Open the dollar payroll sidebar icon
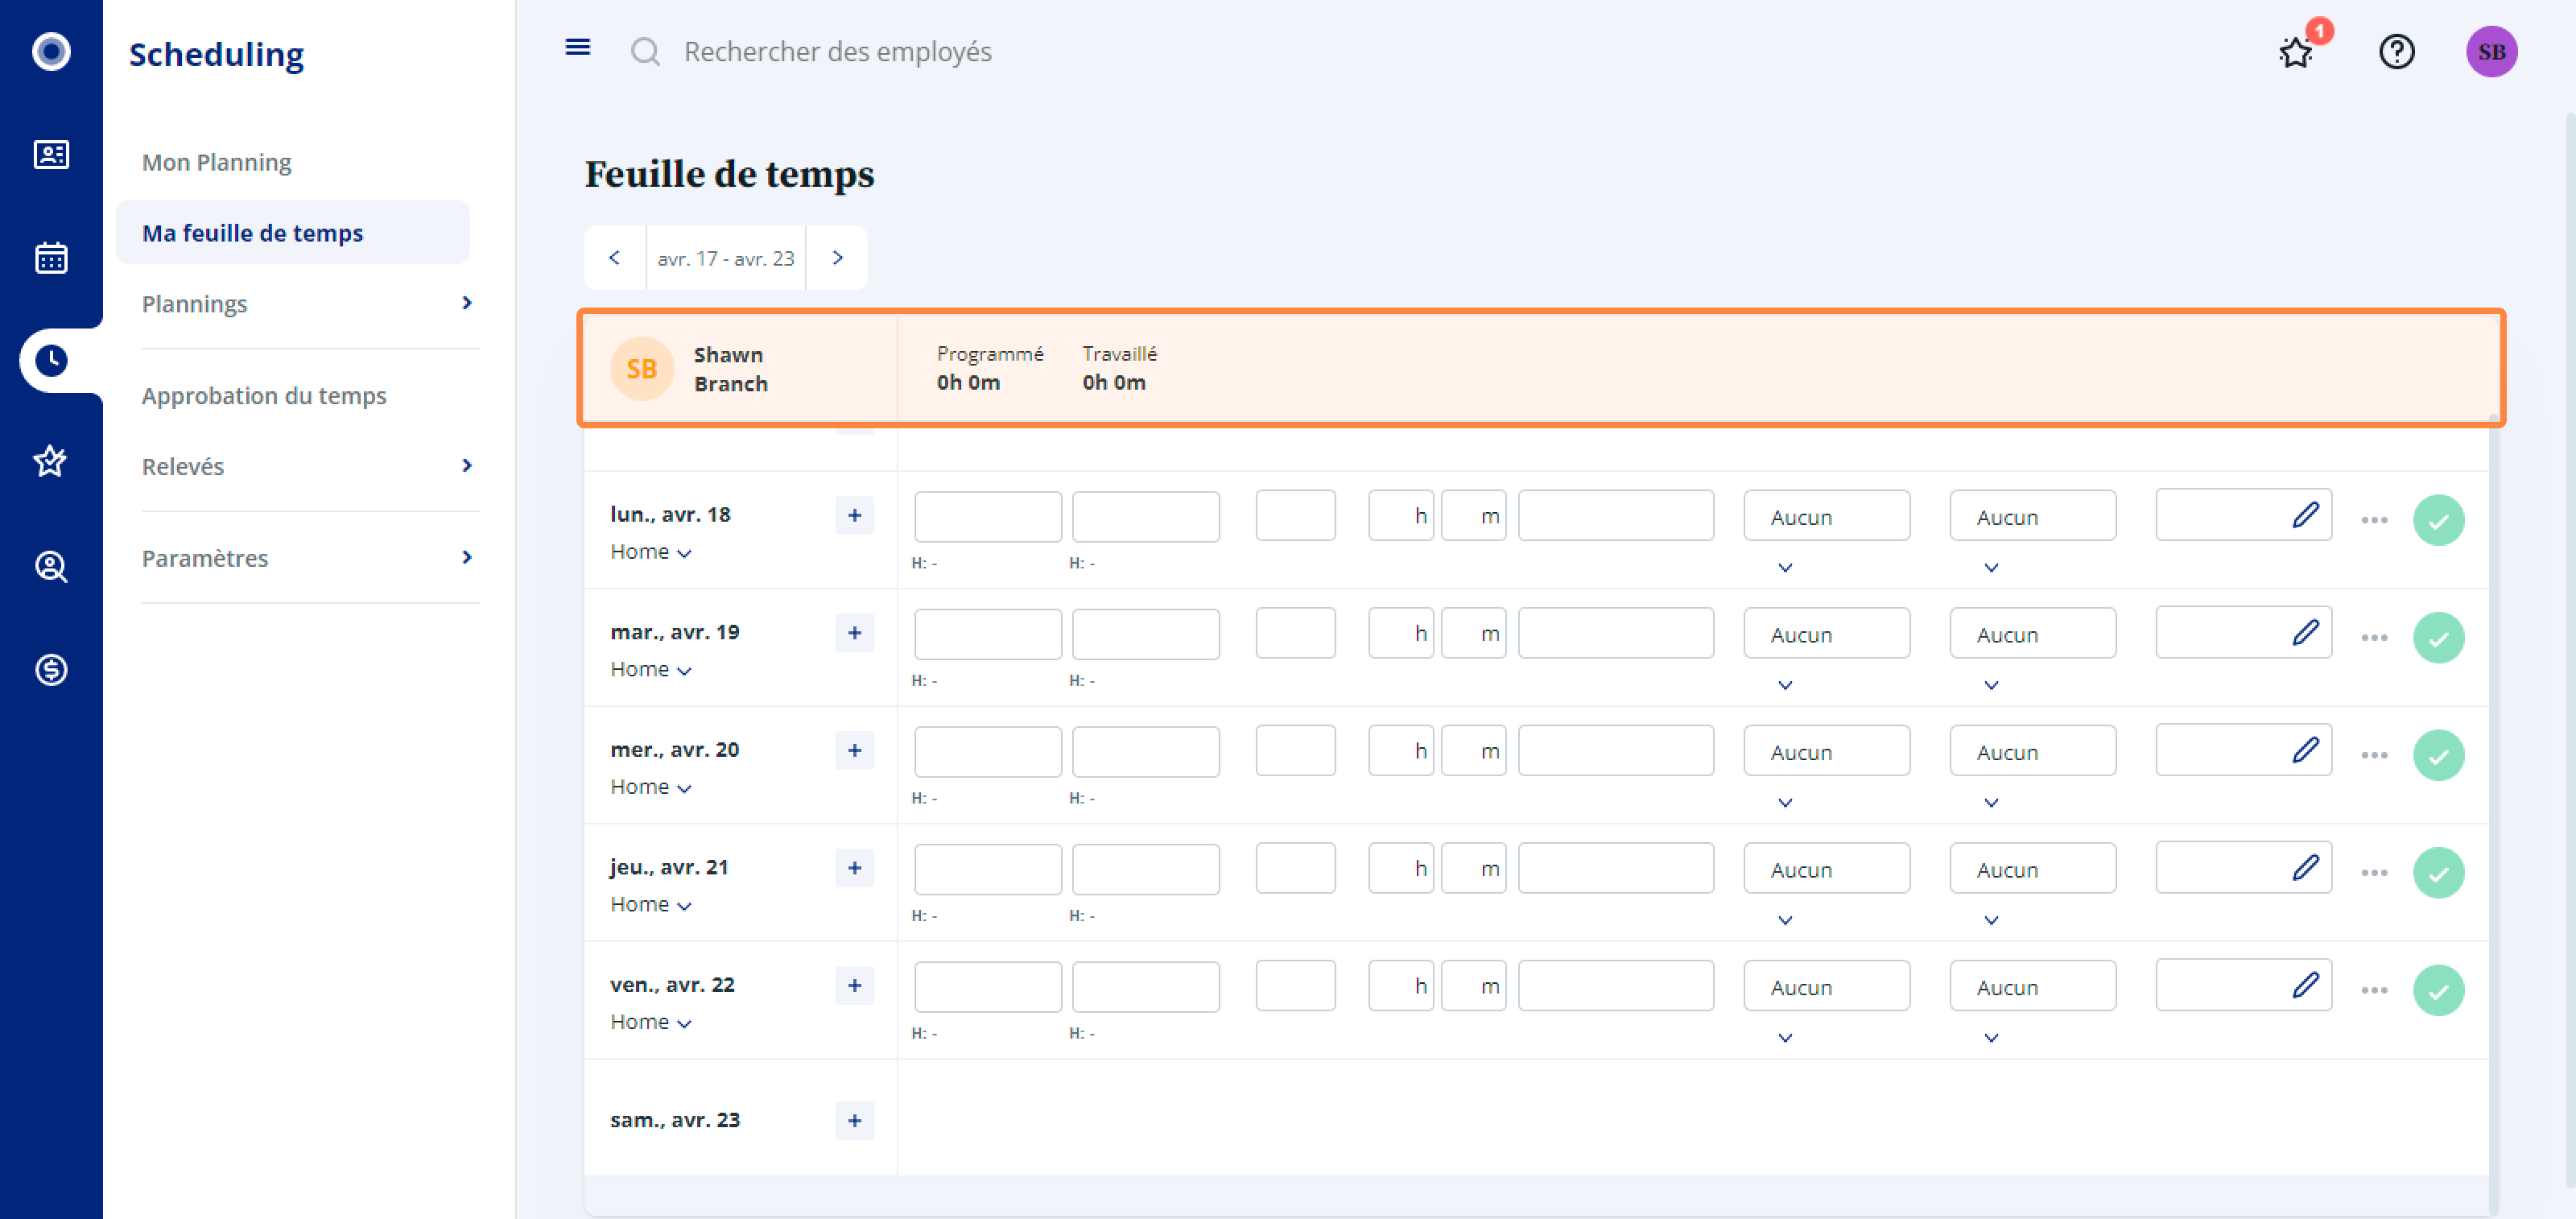 (x=51, y=669)
